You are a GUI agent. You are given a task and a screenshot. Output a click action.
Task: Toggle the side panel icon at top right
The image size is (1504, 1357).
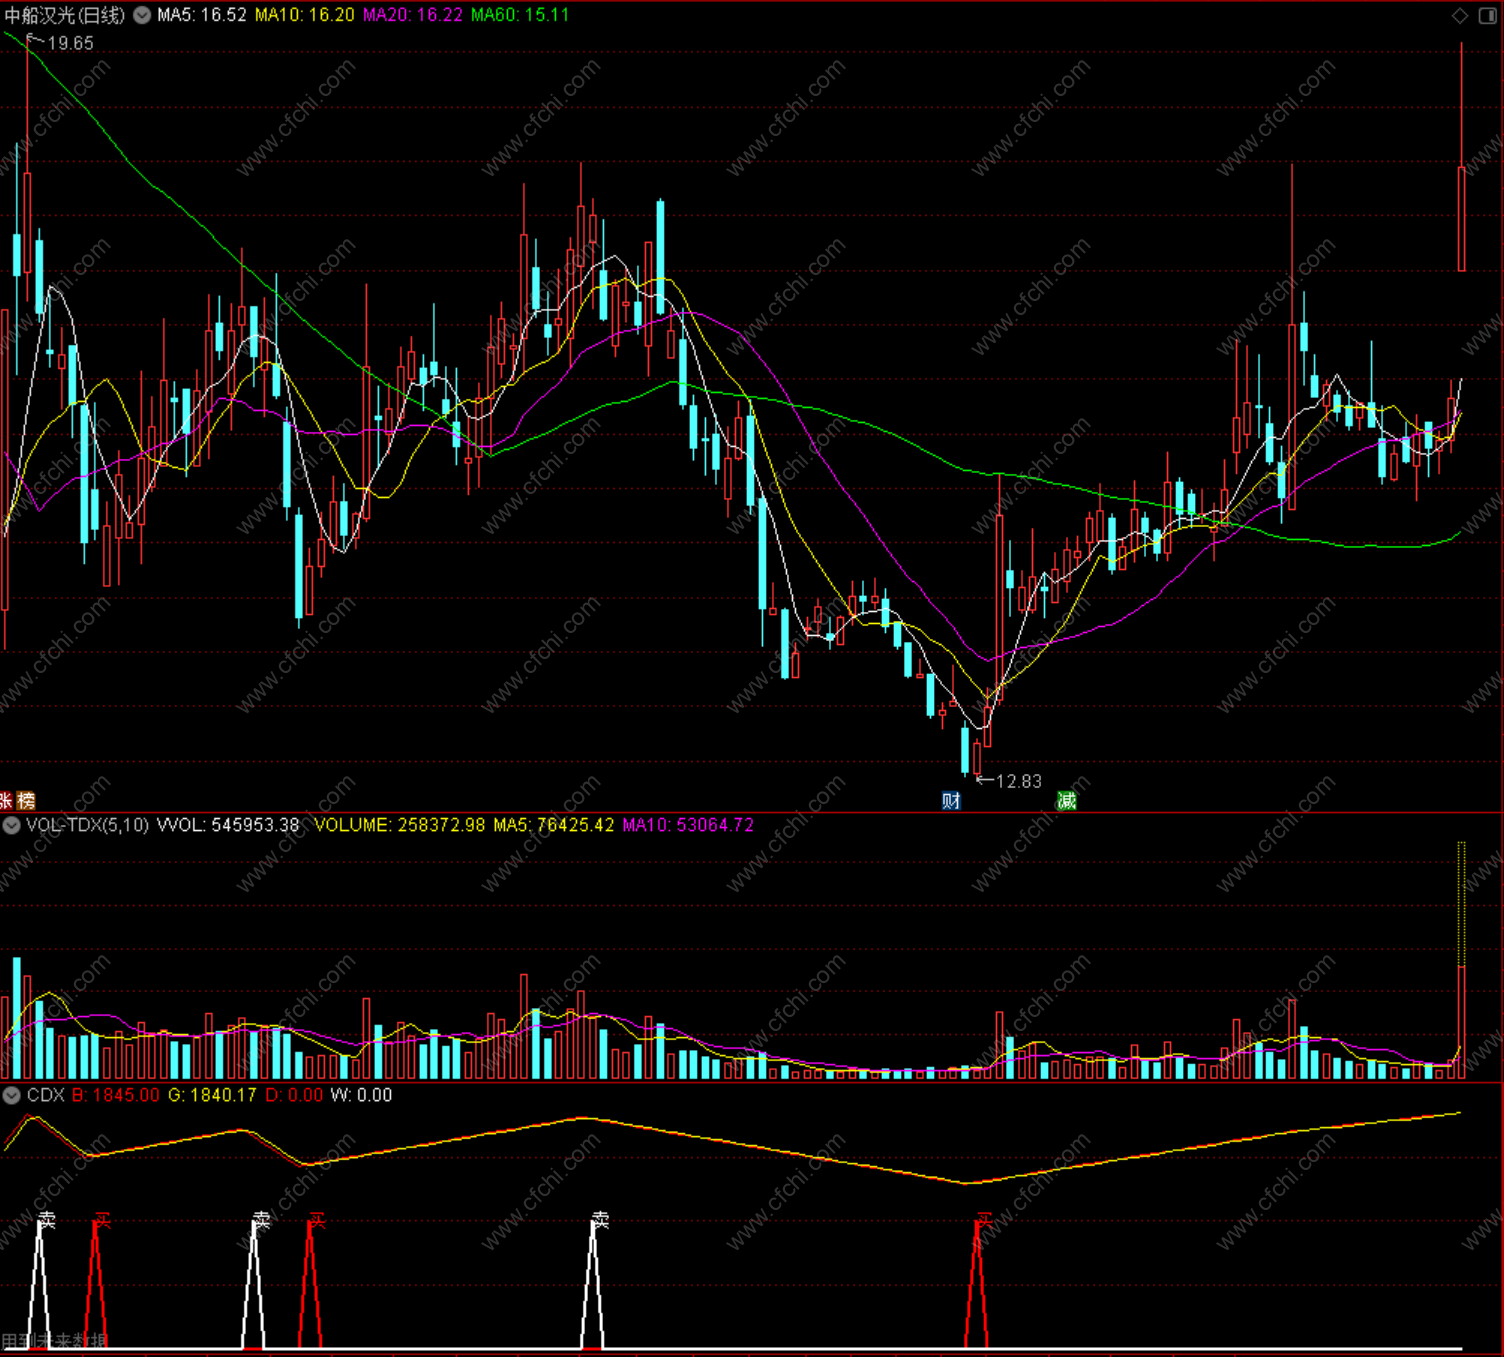(x=1488, y=15)
